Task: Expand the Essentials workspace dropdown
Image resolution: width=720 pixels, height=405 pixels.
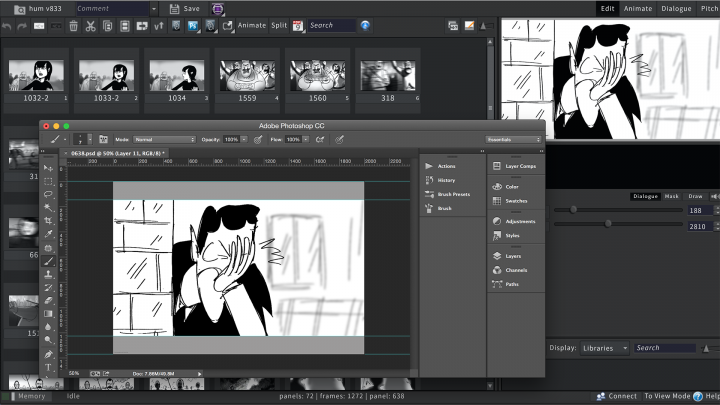Action: point(513,139)
